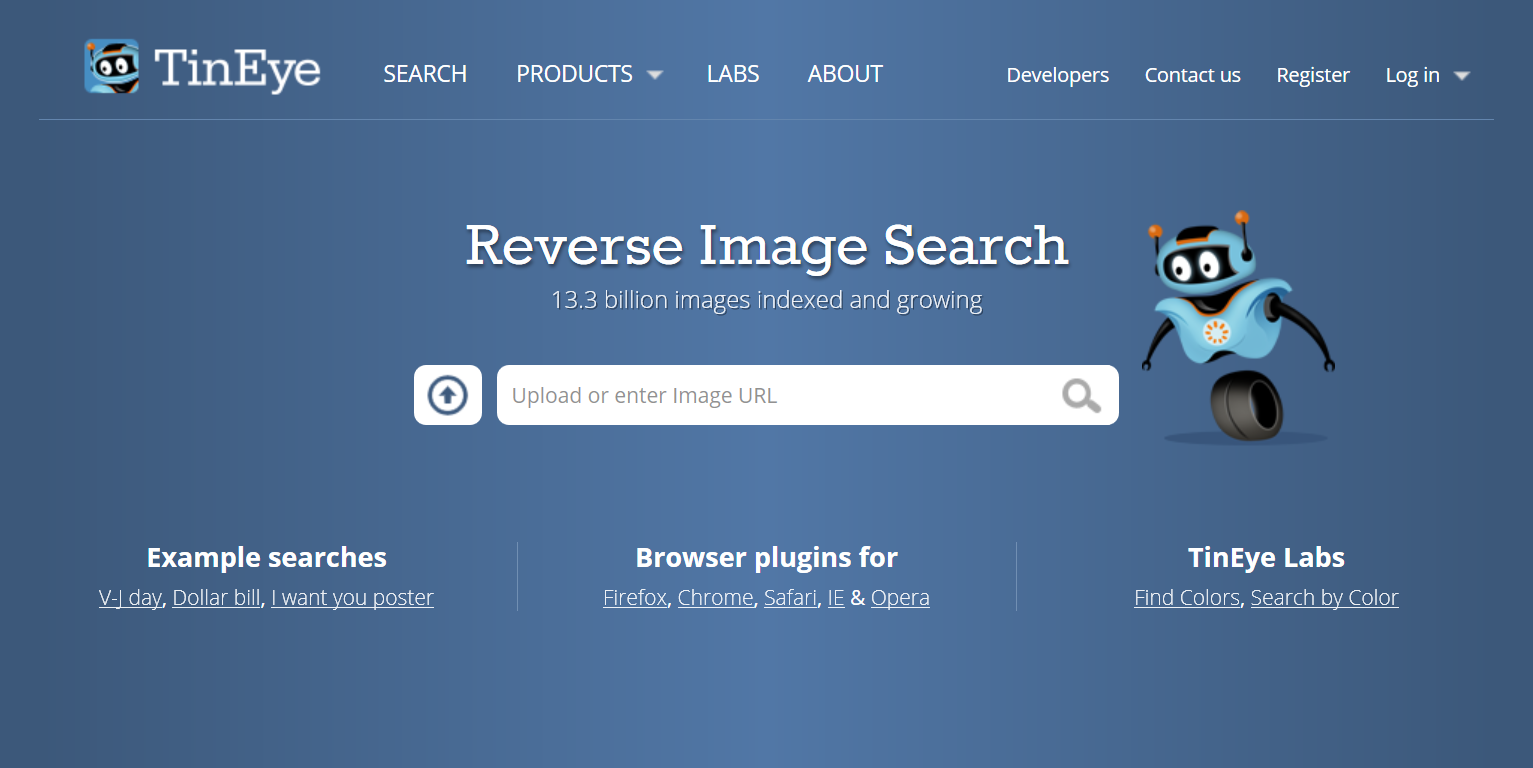Click the Example searches heading
The height and width of the screenshot is (768, 1533).
pyautogui.click(x=267, y=557)
